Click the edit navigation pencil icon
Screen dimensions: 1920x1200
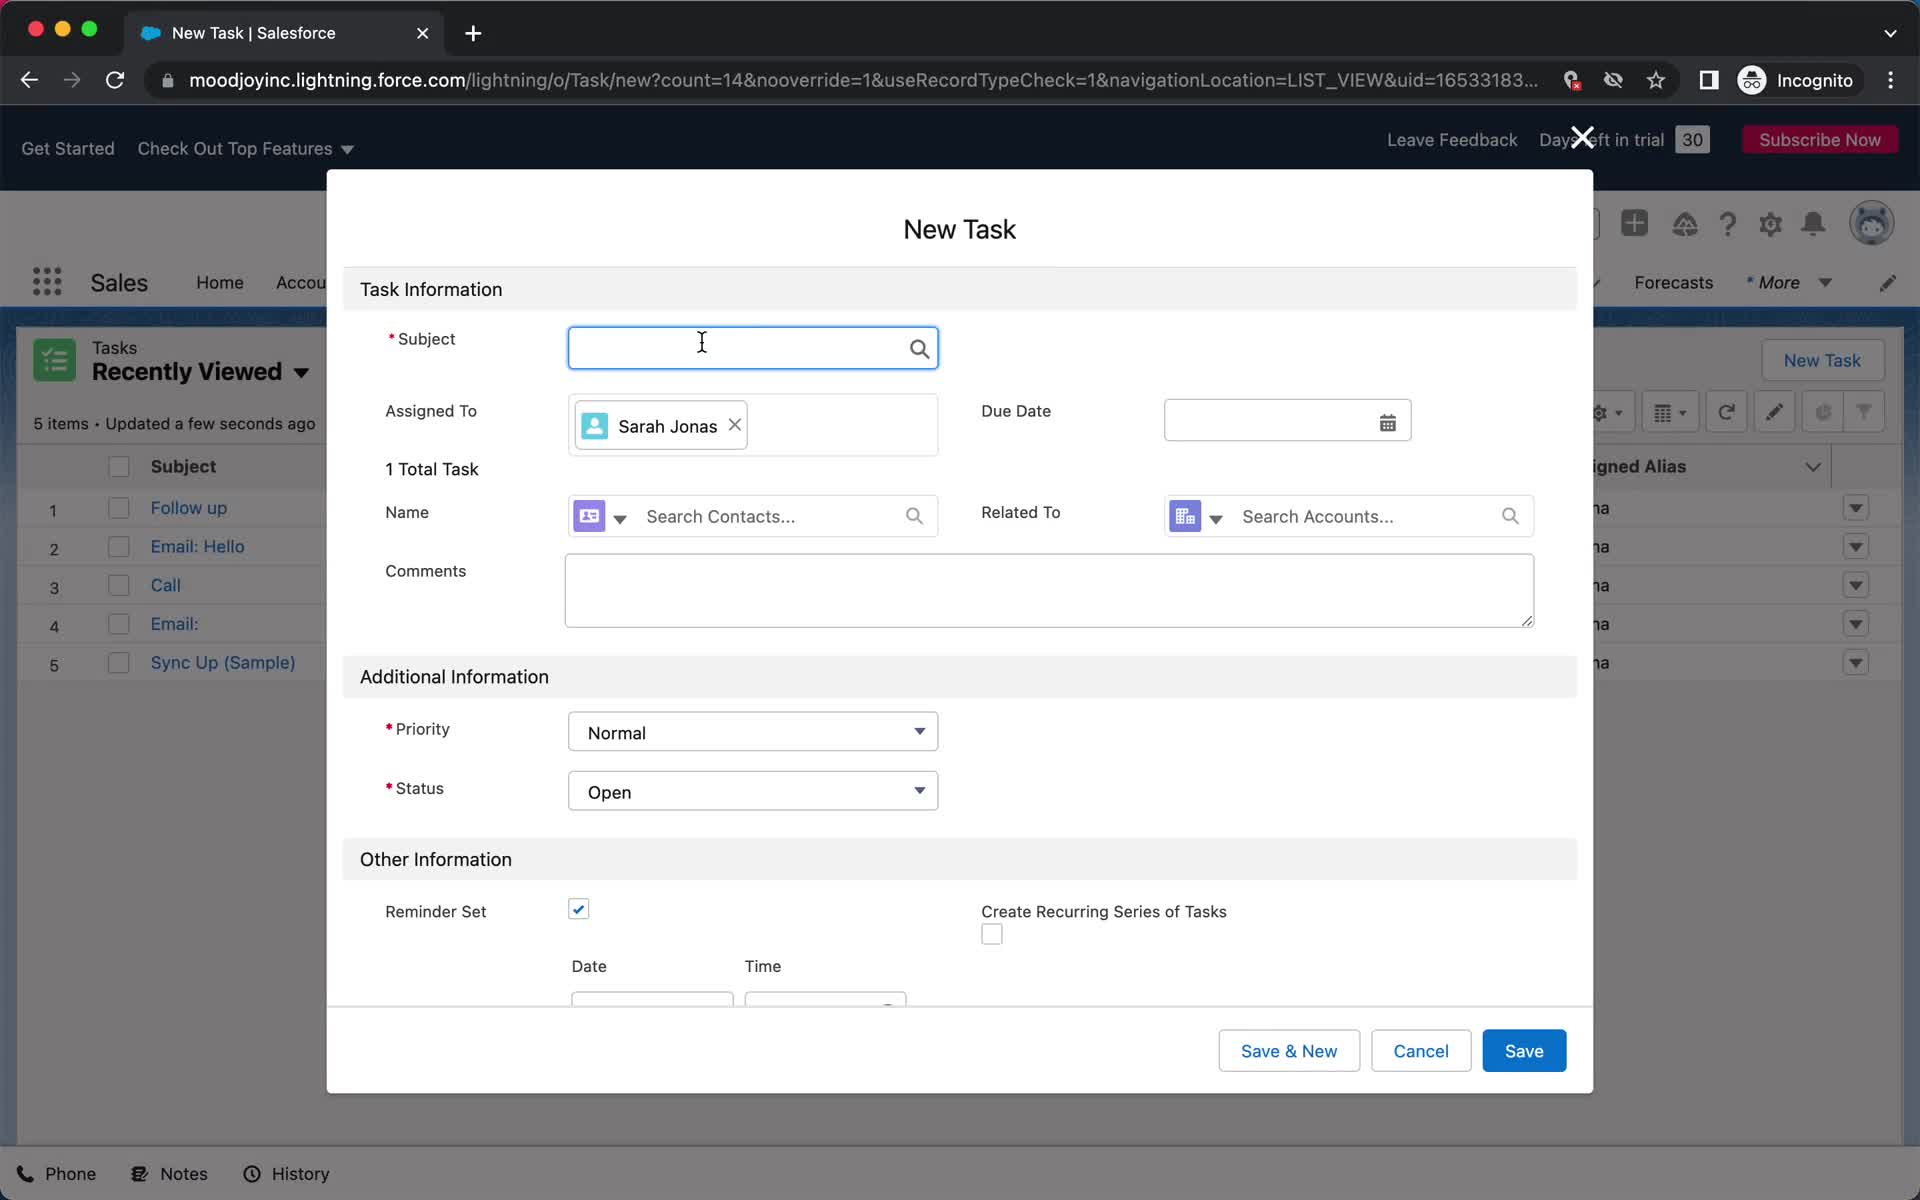1887,283
